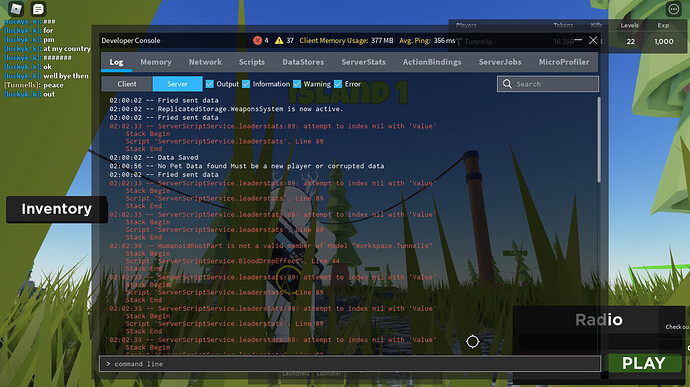Click the red error count icon

click(257, 41)
